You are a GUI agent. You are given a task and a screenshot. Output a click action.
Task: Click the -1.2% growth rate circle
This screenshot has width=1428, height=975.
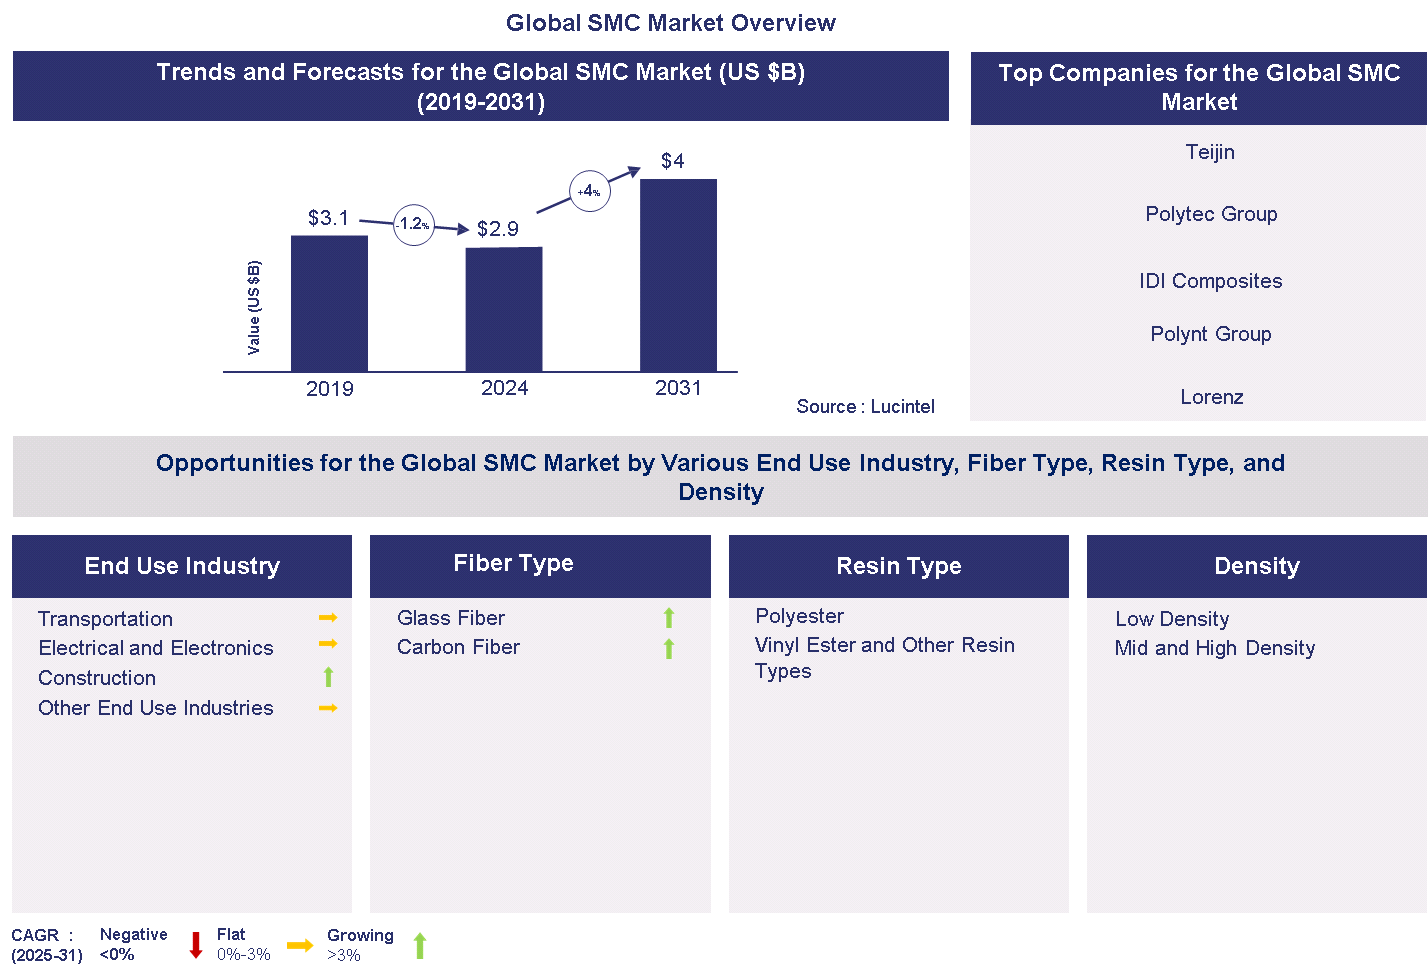coord(413,225)
